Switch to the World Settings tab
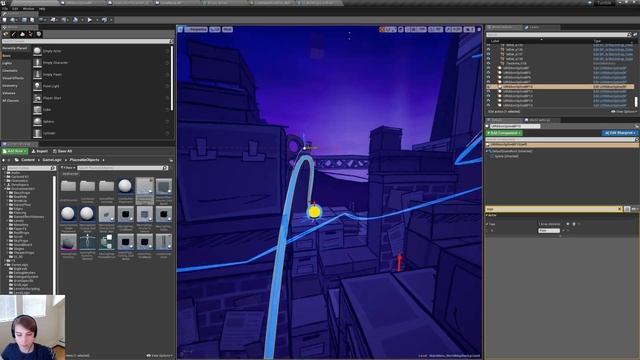Screen dimensions: 640x360 click(539, 120)
